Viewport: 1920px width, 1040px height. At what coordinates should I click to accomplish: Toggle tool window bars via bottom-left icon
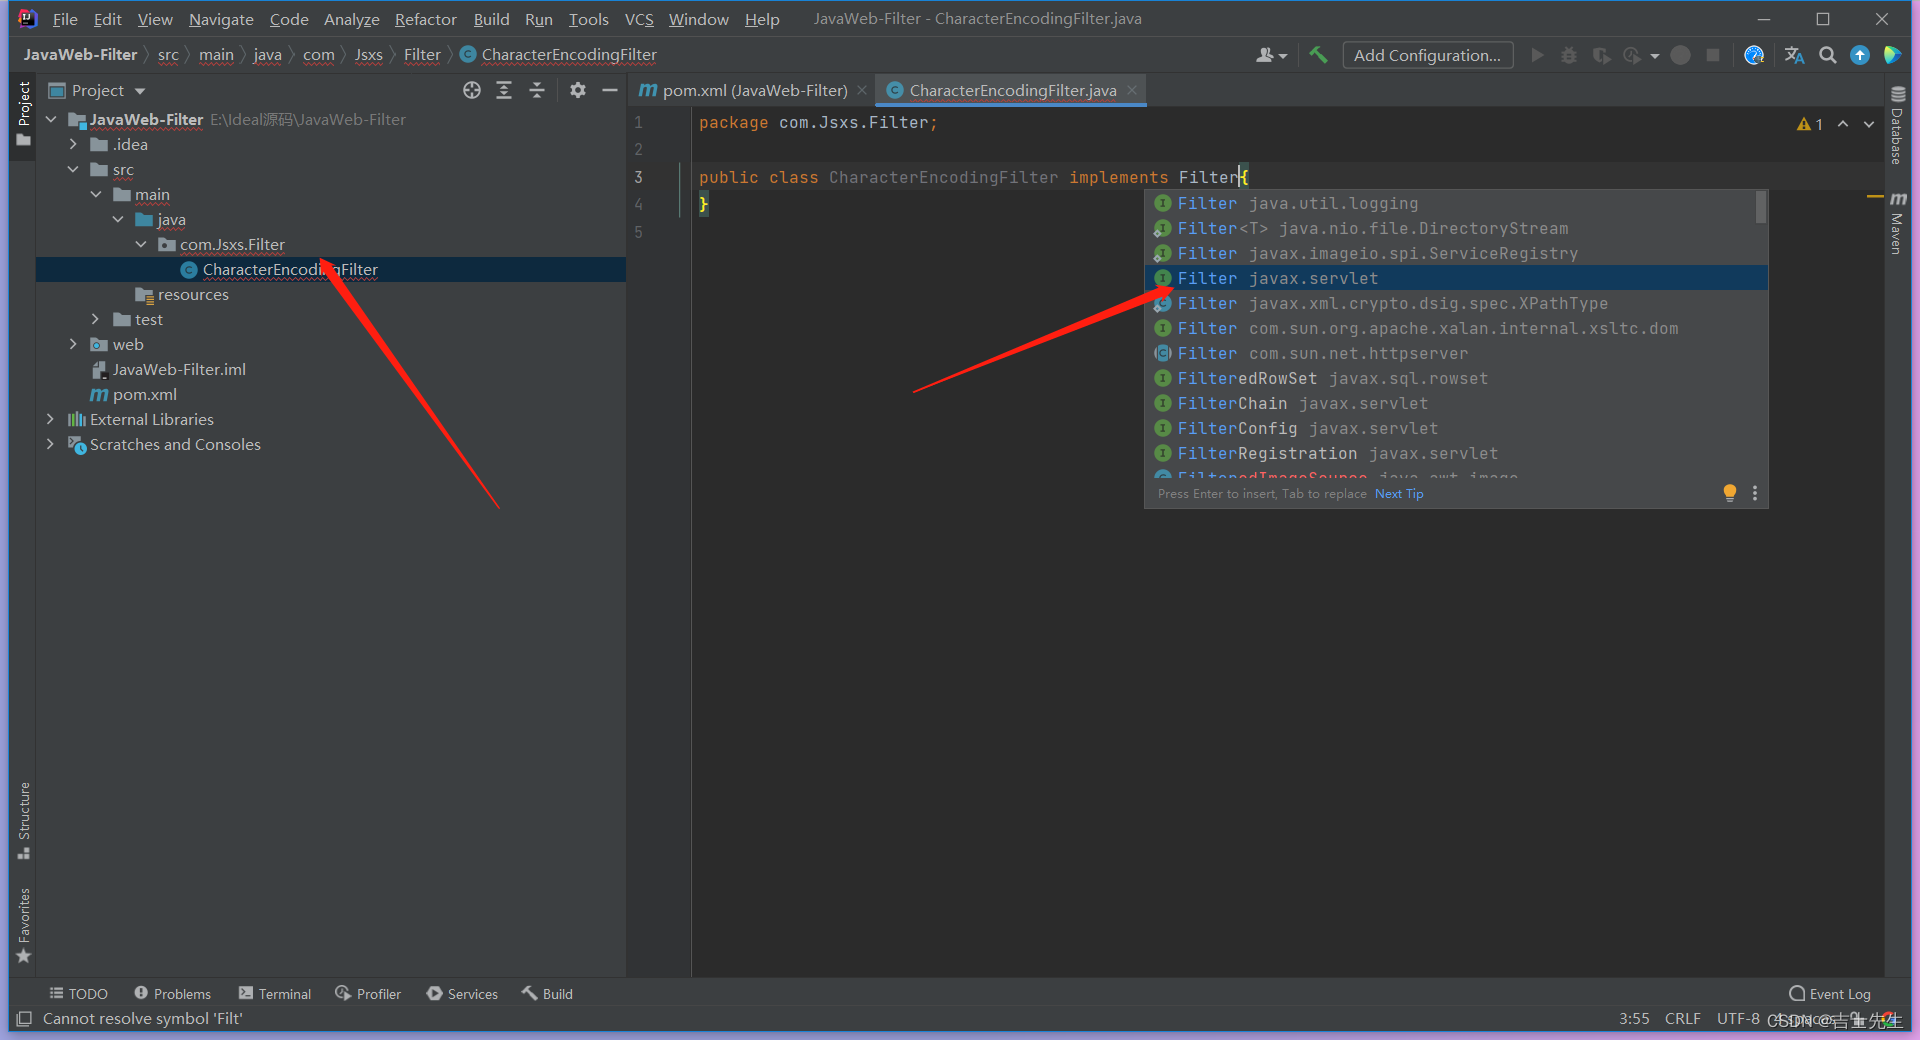24,1019
